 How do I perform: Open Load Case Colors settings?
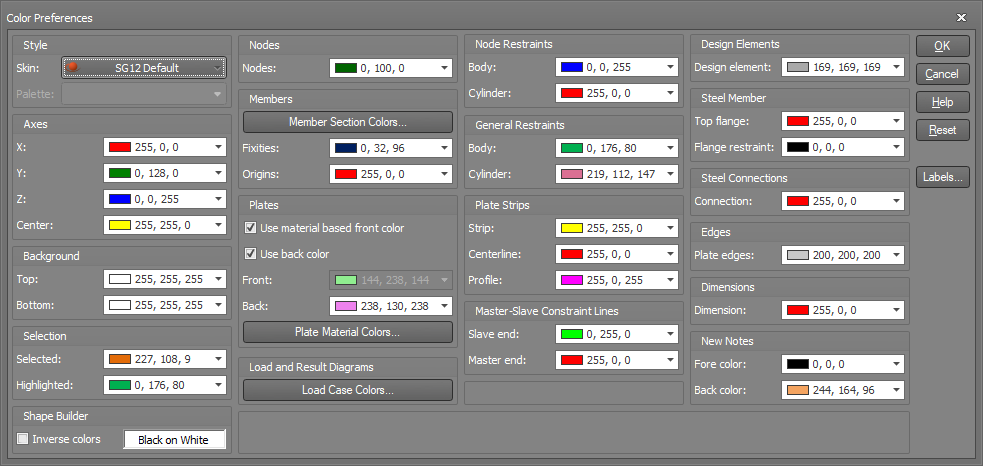tap(348, 390)
